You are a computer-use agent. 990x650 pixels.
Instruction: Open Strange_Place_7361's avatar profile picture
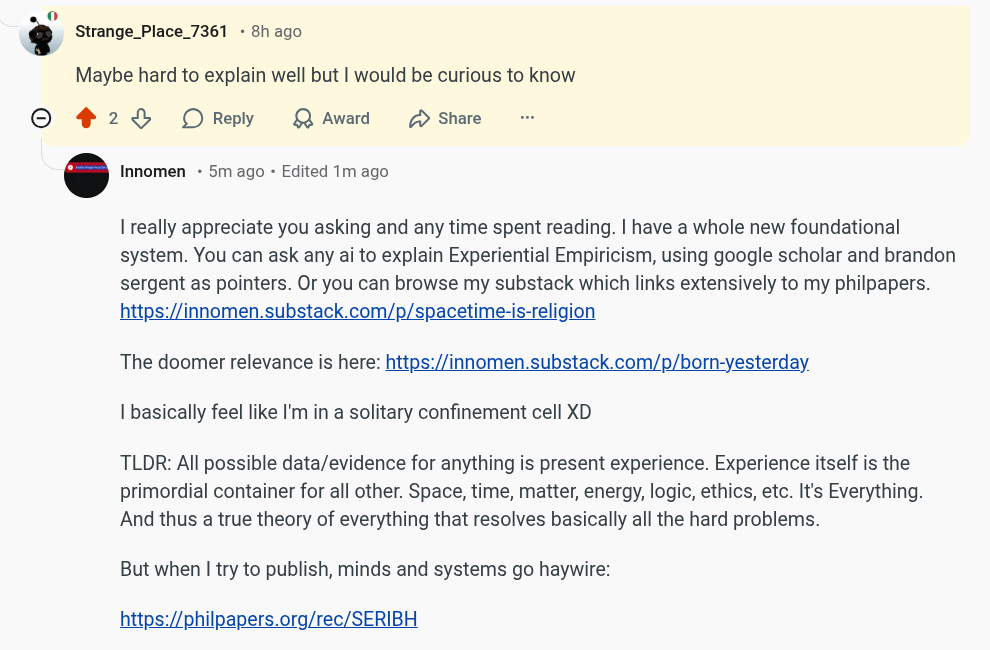41,33
